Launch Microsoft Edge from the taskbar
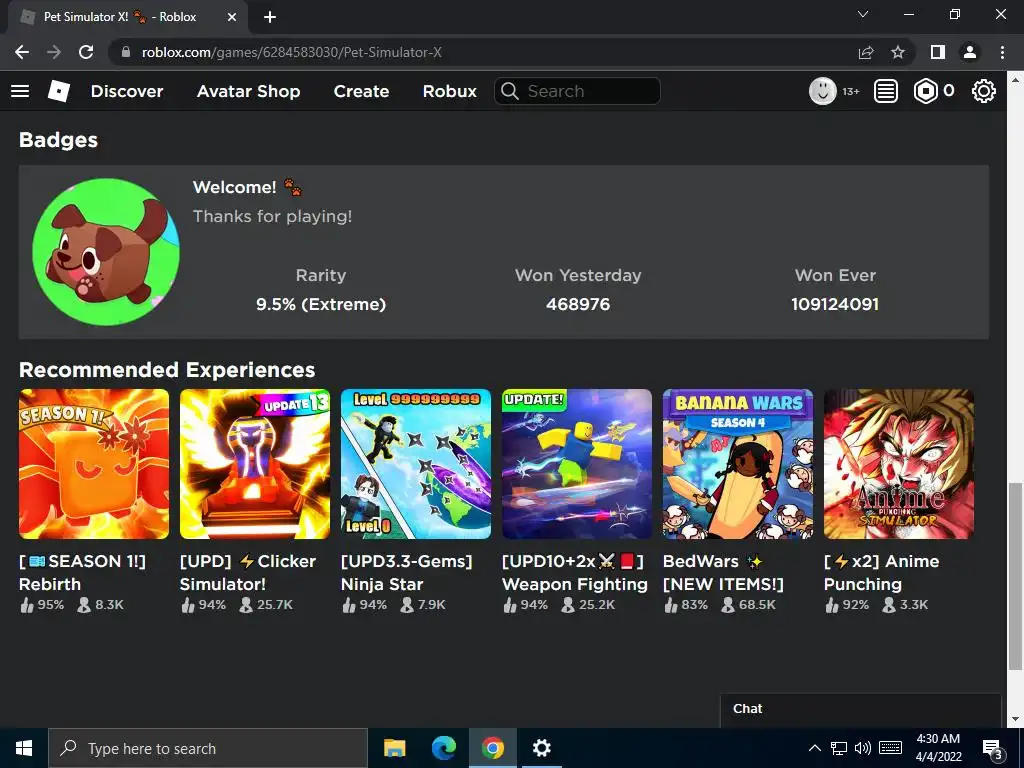 pyautogui.click(x=444, y=748)
